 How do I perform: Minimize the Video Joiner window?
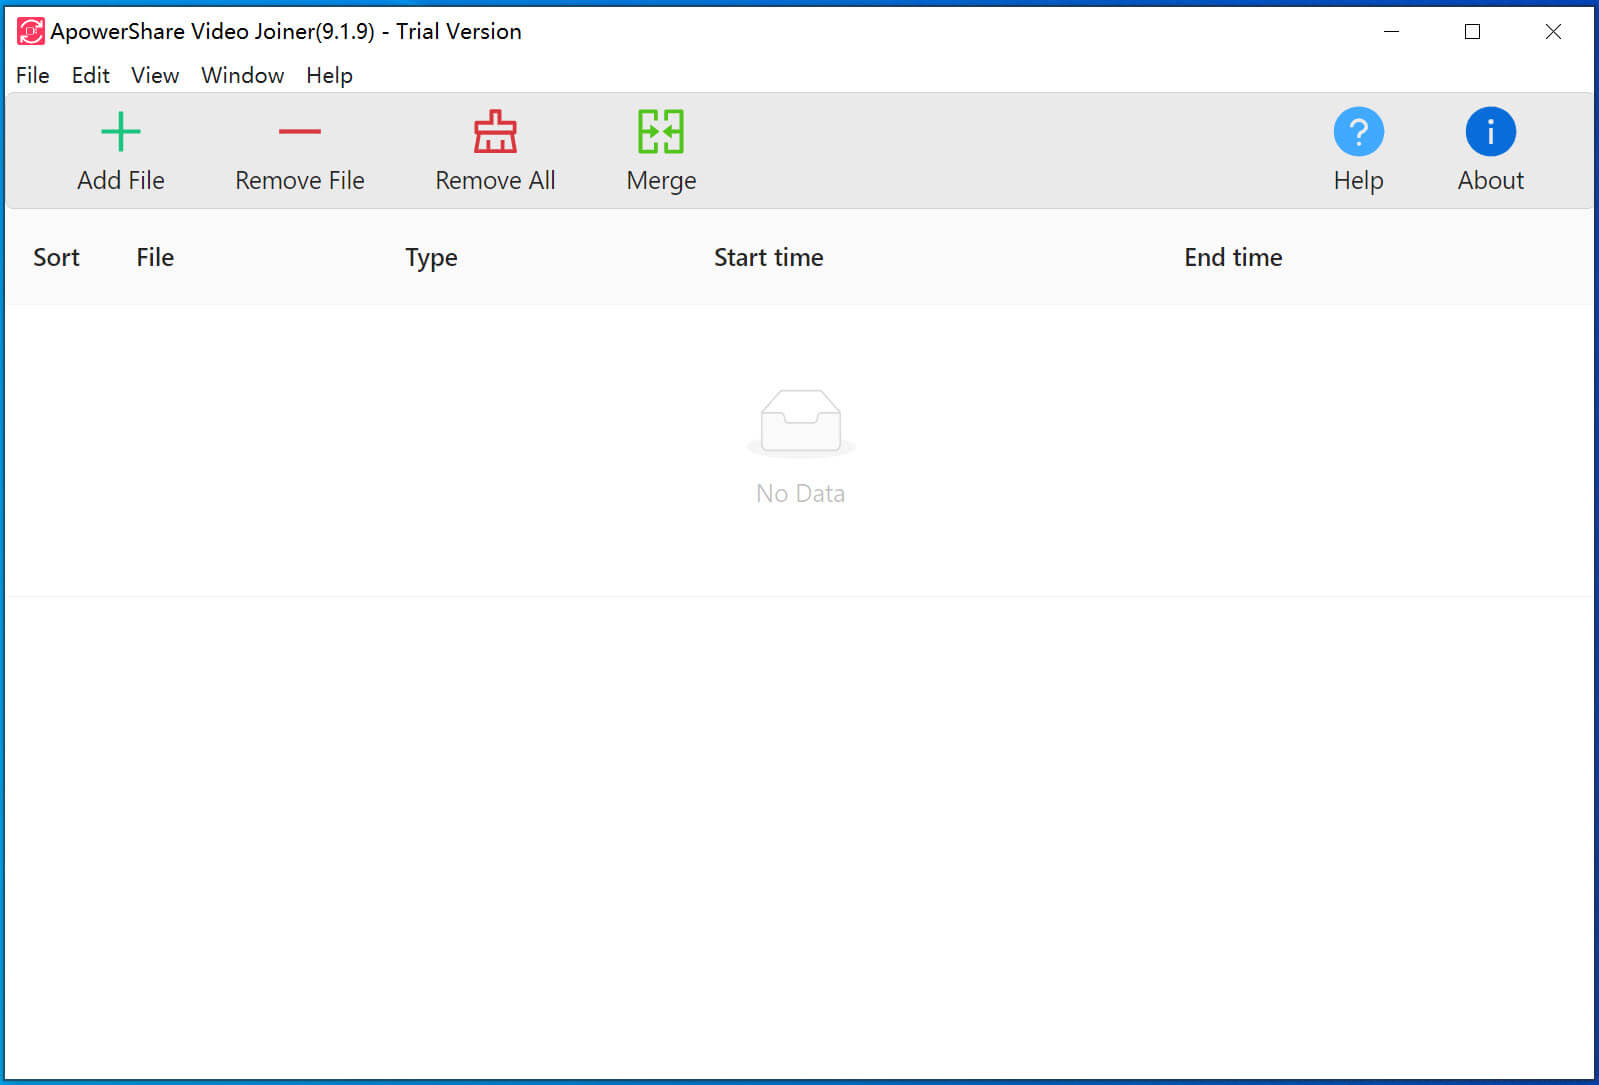(x=1391, y=32)
